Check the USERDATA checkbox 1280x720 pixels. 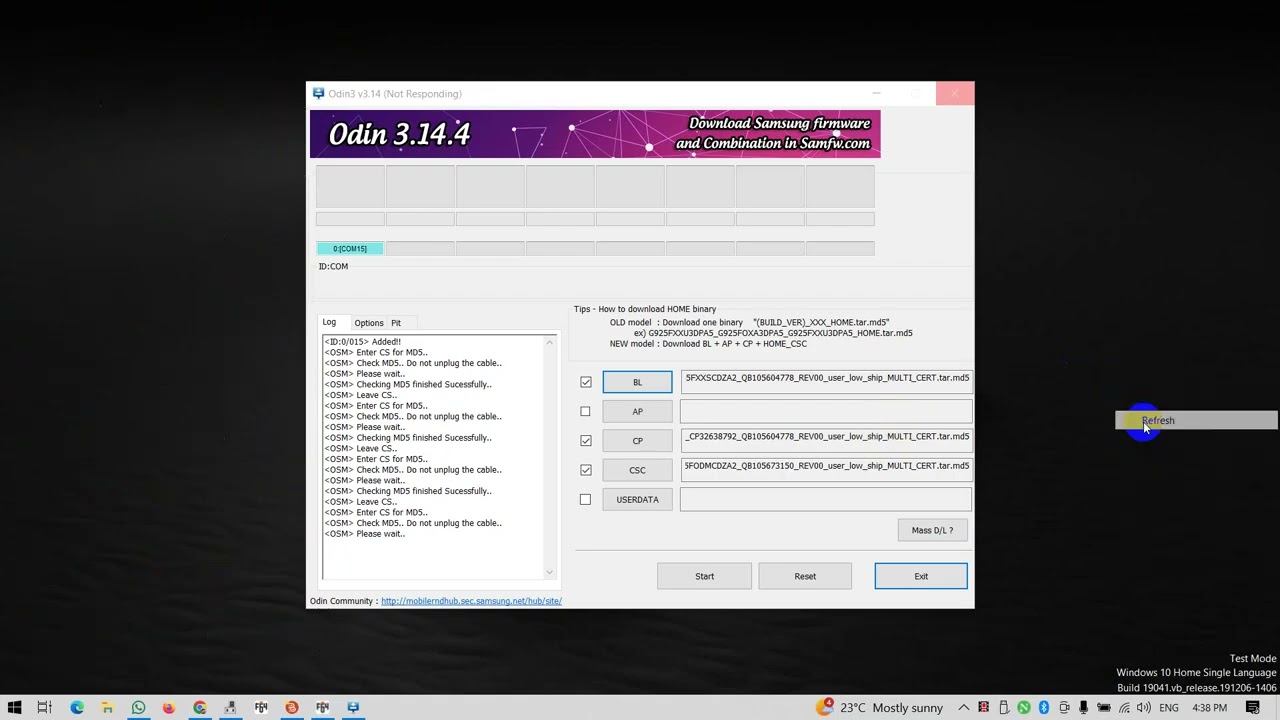586,499
